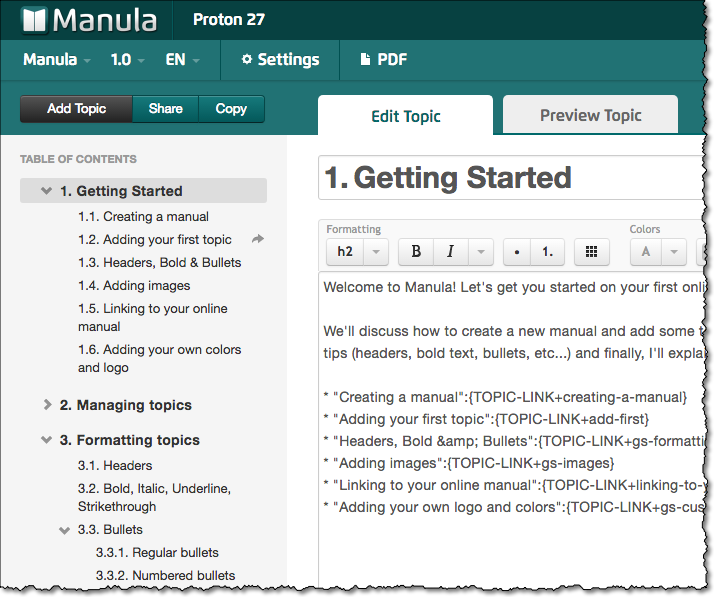Click inside the topic body text editor

pyautogui.click(x=512, y=428)
